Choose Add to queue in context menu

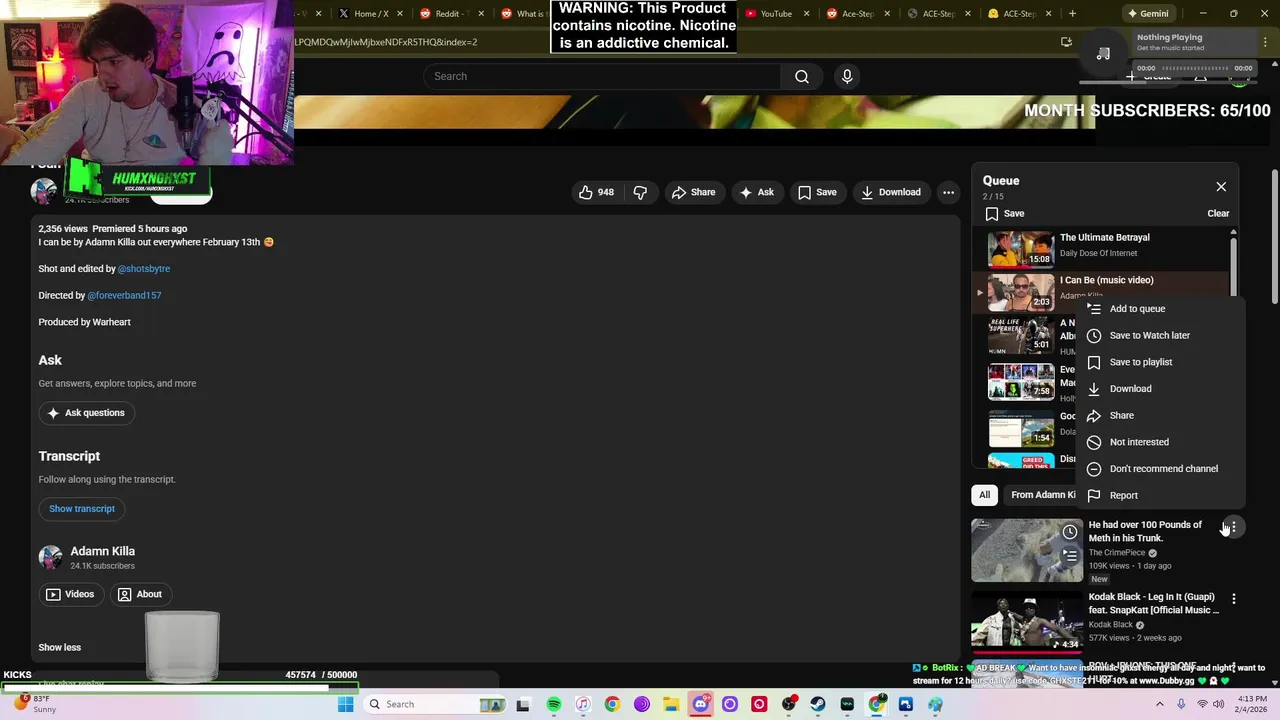coord(1161,309)
